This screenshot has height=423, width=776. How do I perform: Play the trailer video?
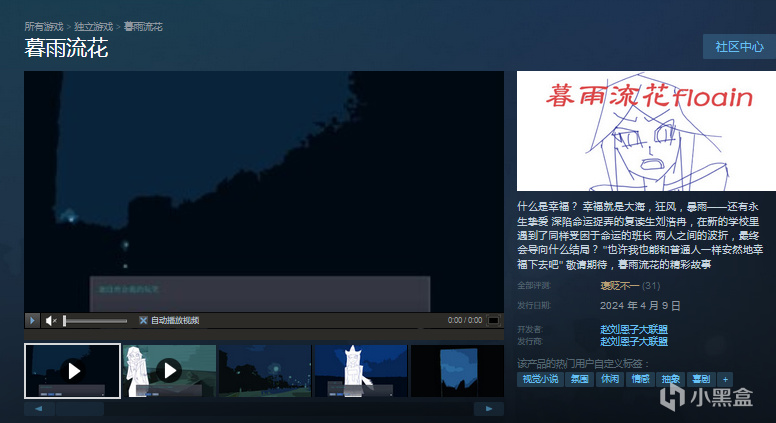(x=32, y=320)
